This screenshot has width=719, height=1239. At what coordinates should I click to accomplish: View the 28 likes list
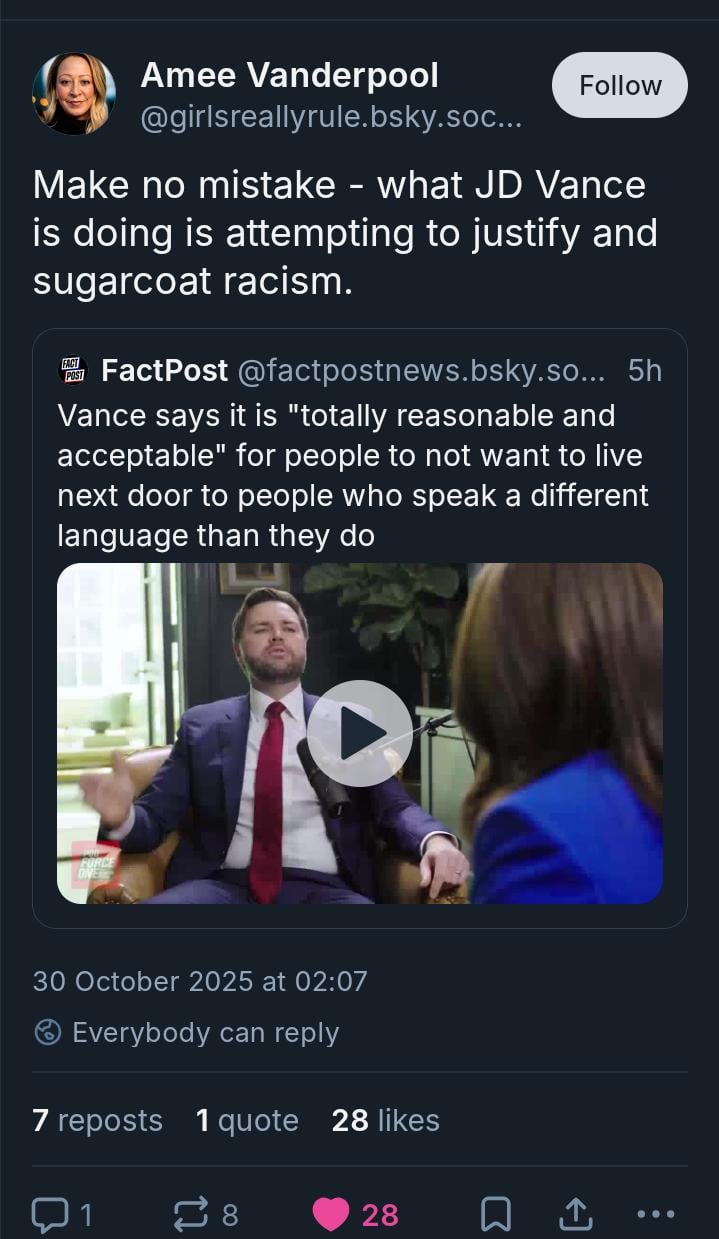(385, 1120)
